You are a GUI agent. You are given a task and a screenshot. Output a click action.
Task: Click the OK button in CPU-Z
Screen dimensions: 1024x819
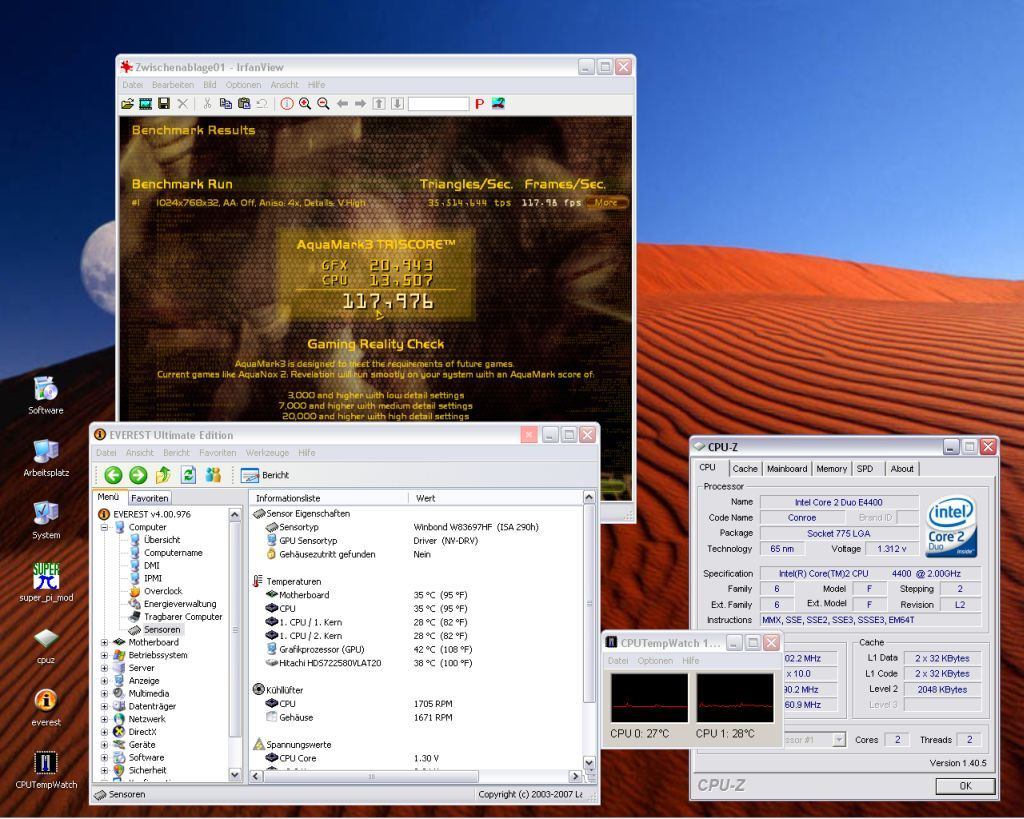point(966,786)
